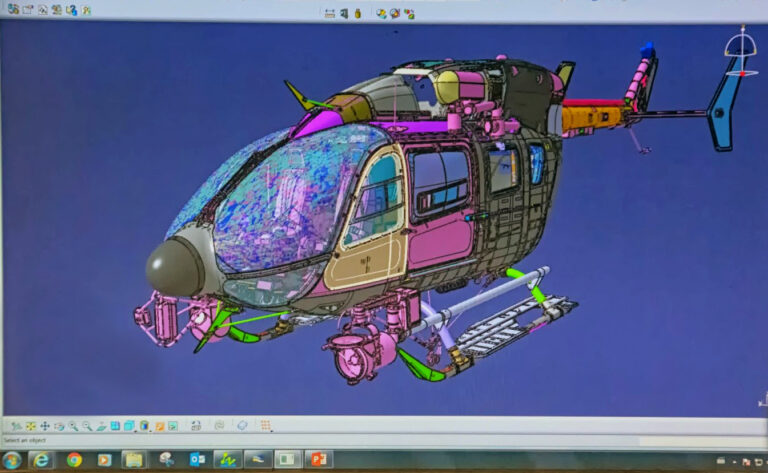Screen dimensions: 768x473
Task: Click the Zoom In magnifier icon
Action: pos(73,426)
